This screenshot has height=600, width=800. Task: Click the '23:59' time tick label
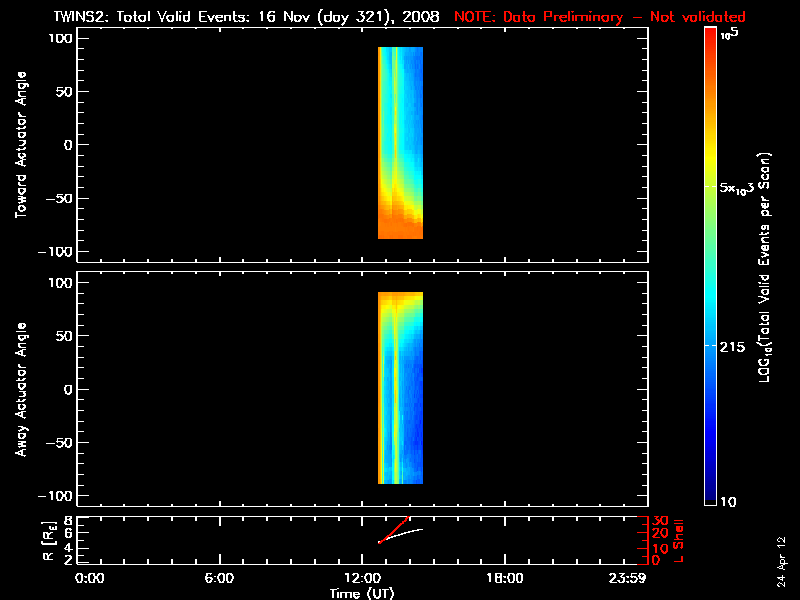(x=627, y=578)
